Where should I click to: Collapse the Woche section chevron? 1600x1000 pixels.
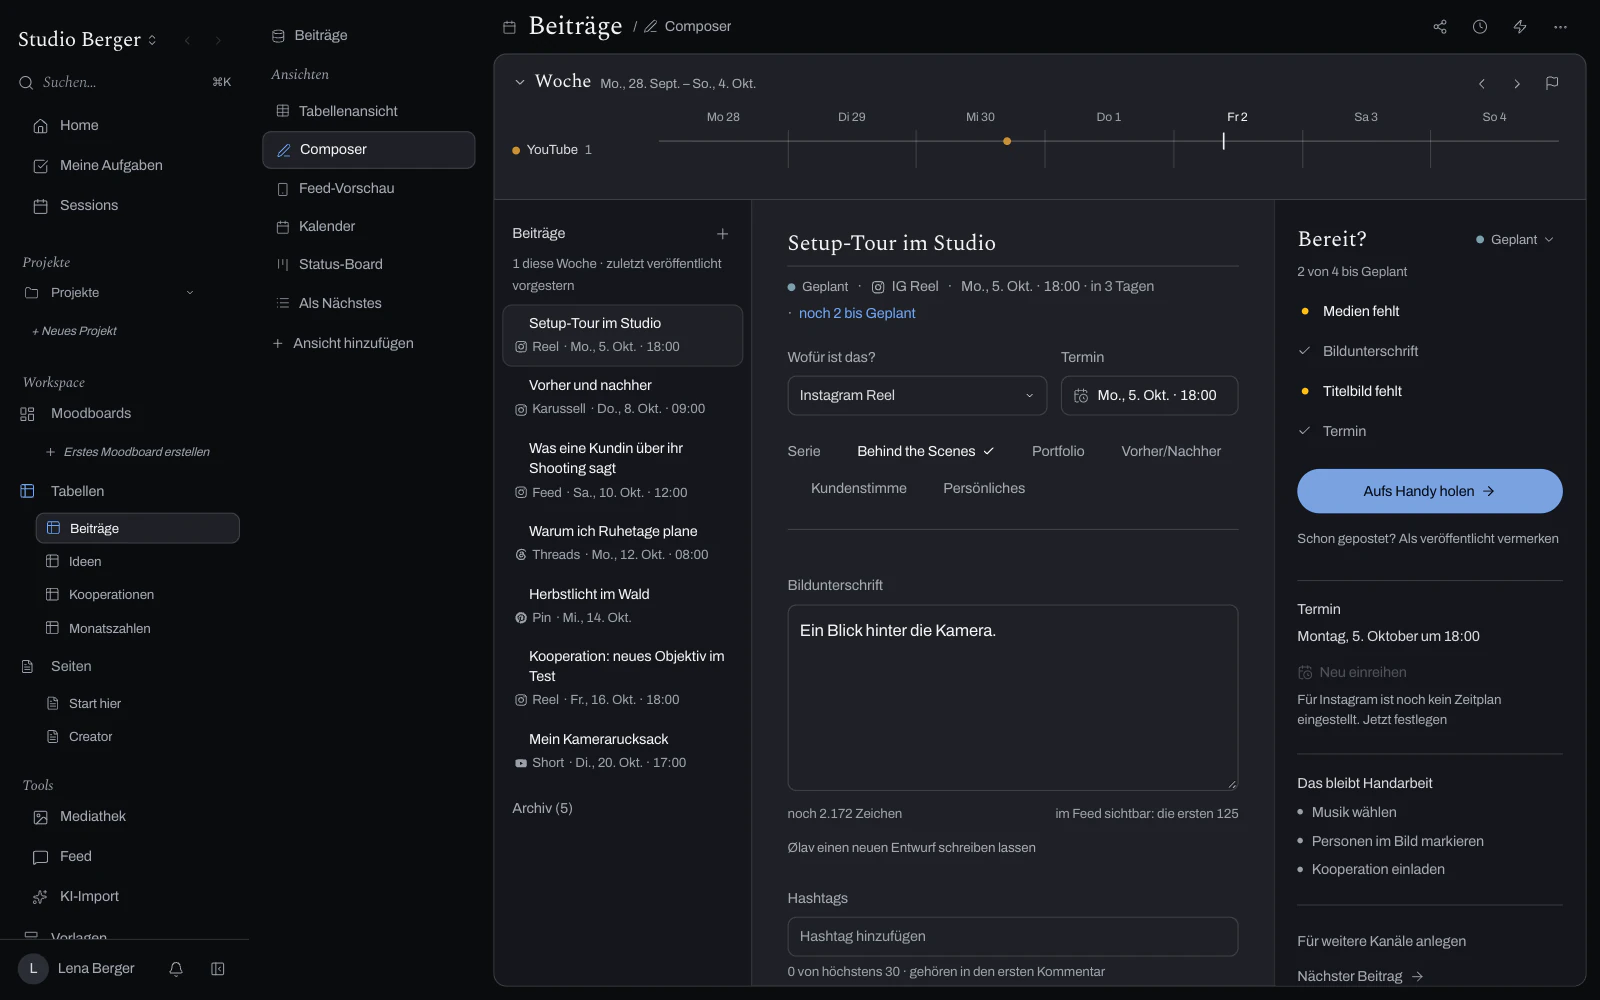[520, 83]
